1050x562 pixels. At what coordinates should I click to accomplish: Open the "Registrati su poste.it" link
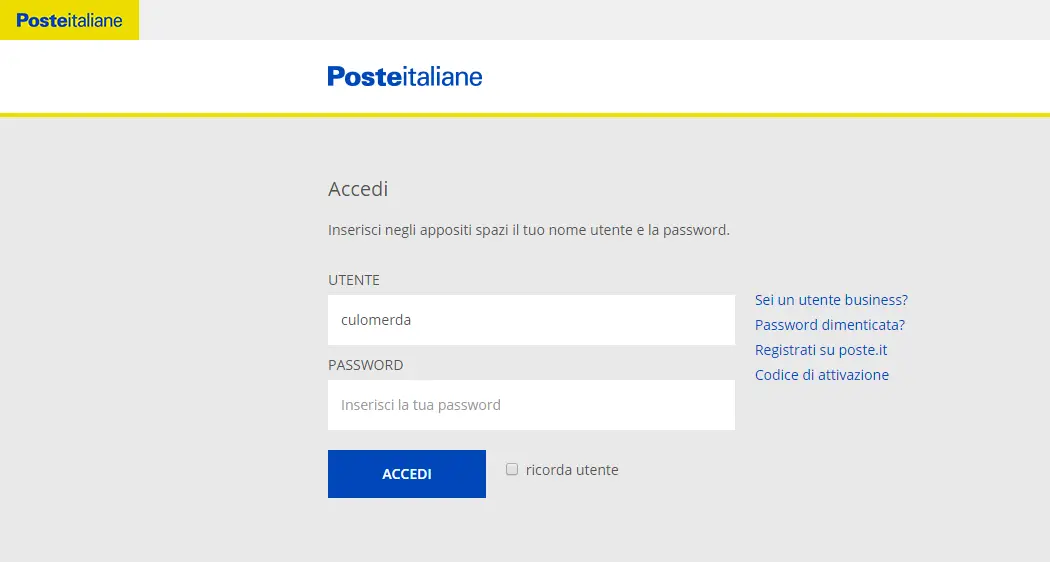coord(821,350)
